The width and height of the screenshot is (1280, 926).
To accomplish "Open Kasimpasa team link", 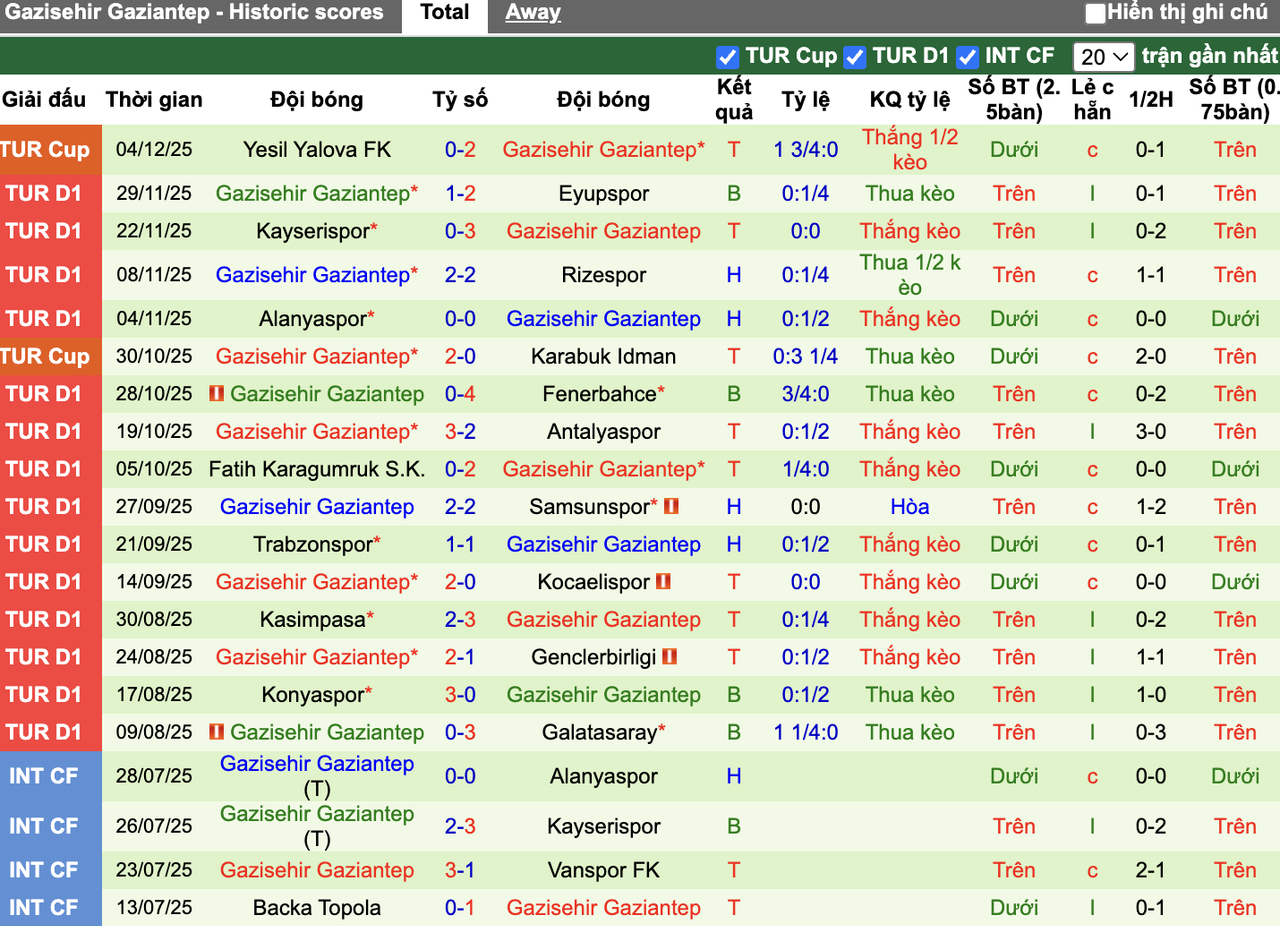I will pos(313,620).
